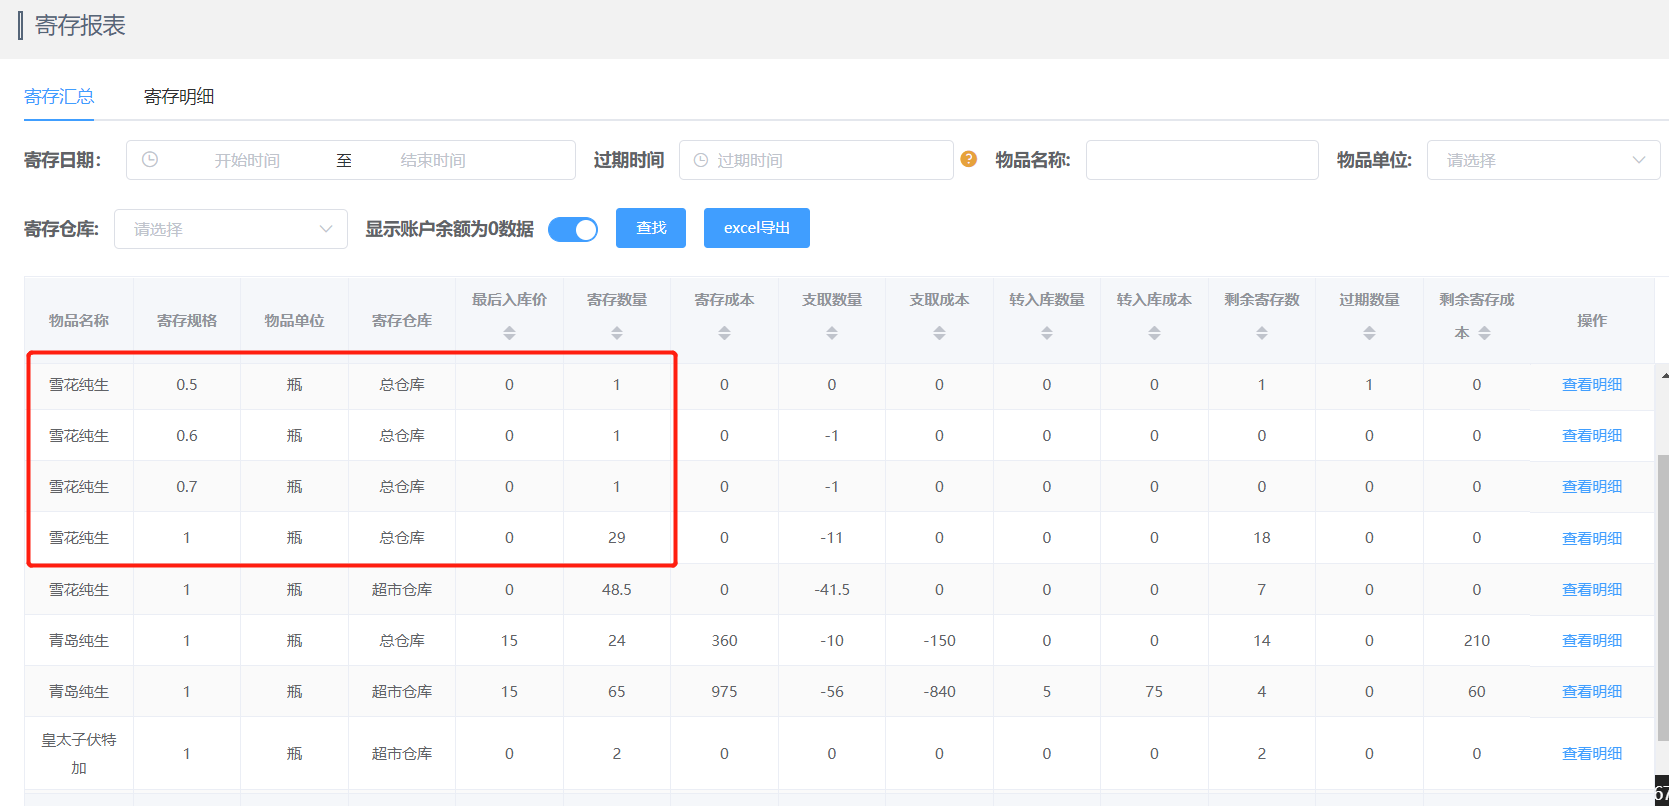Sort by 剩余寄存成本 column arrows
Screen dimensions: 1669x806
pos(1484,333)
